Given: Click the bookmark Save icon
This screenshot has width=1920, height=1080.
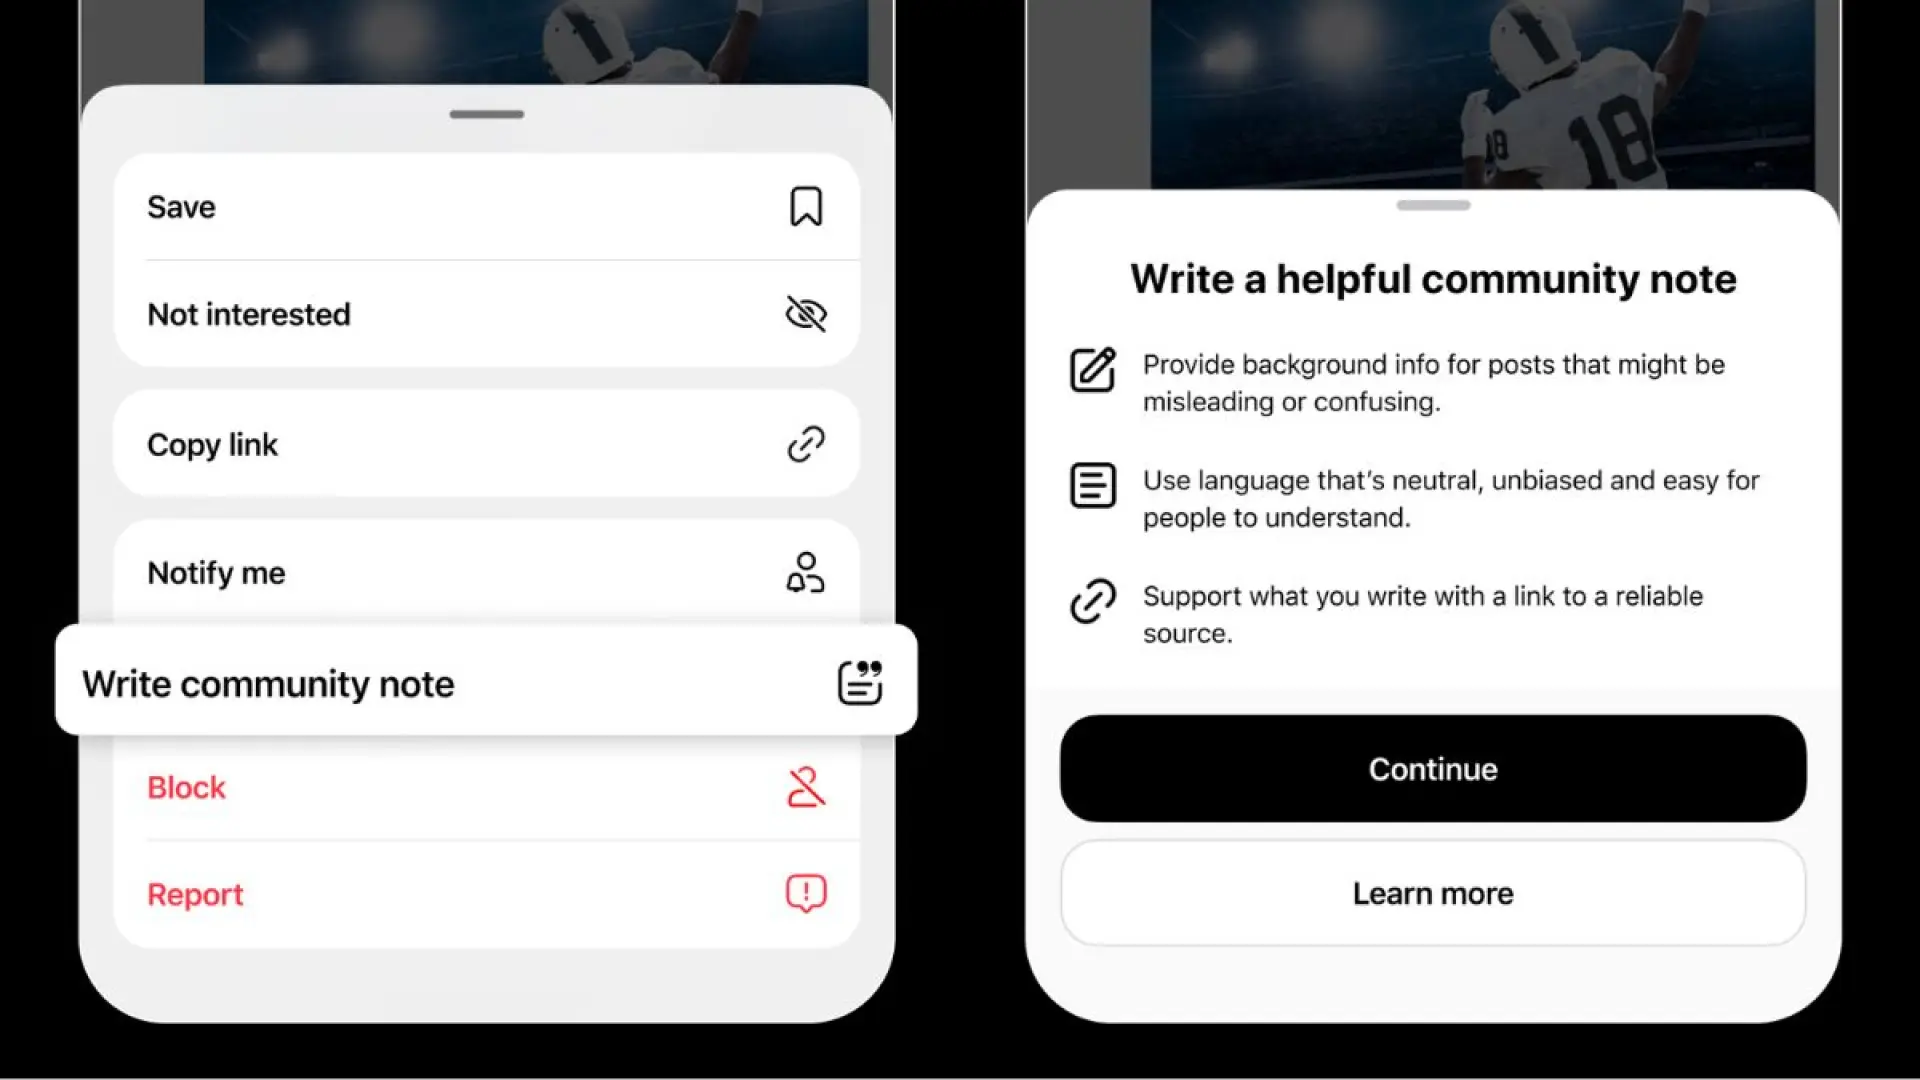Looking at the screenshot, I should point(806,206).
